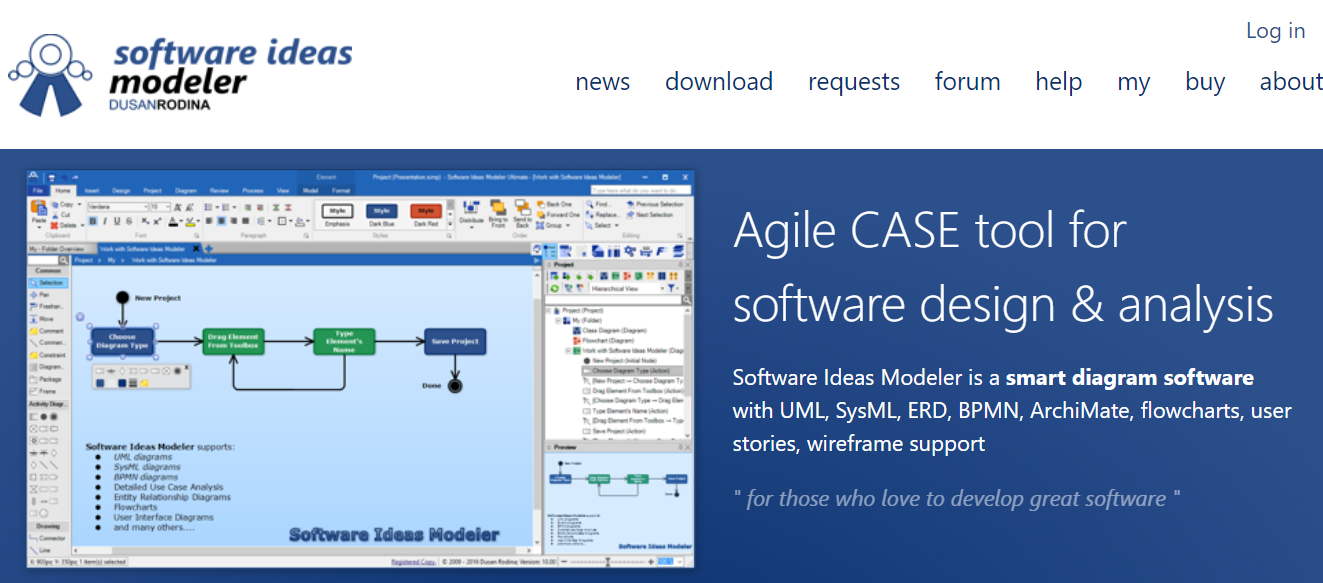Screen dimensions: 1323x583
Task: Click the Log in link
Action: click(1275, 31)
